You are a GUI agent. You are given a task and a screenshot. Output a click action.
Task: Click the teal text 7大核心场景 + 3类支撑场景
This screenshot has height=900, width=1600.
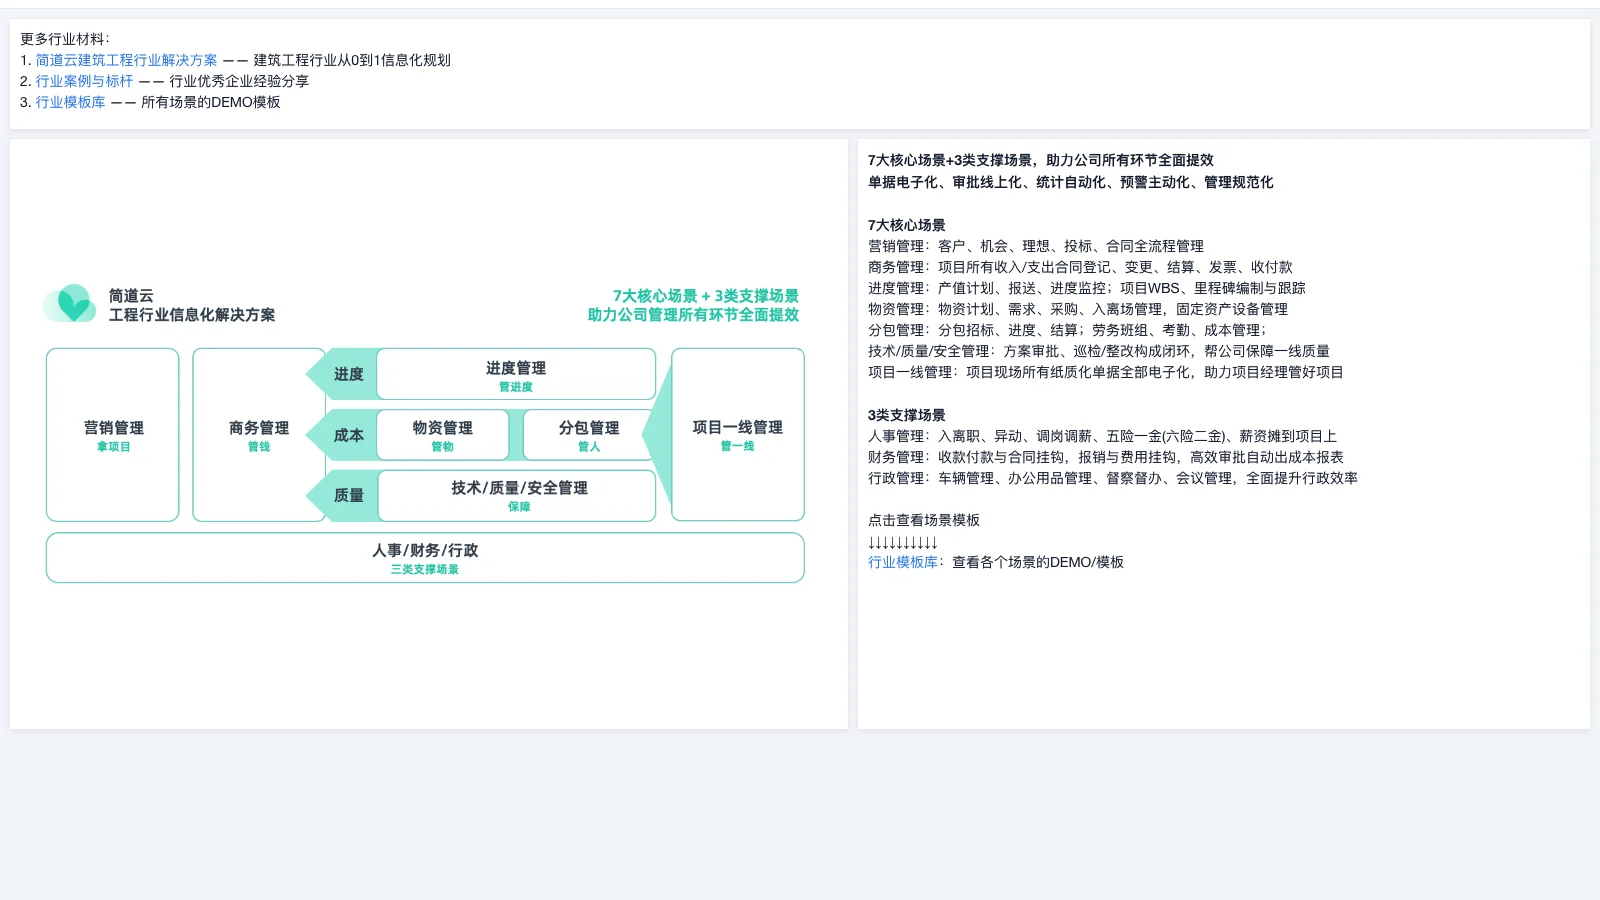706,296
